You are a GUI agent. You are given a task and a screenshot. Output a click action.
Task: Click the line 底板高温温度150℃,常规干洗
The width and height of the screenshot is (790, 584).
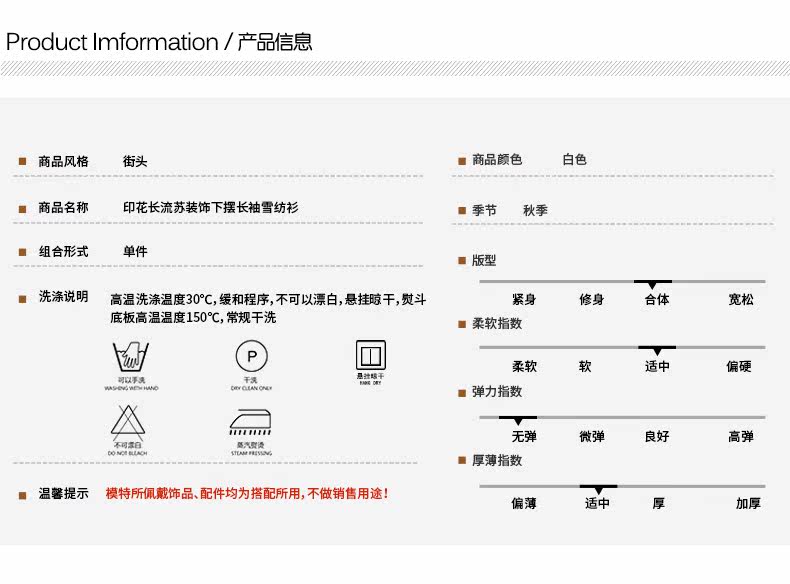193,317
